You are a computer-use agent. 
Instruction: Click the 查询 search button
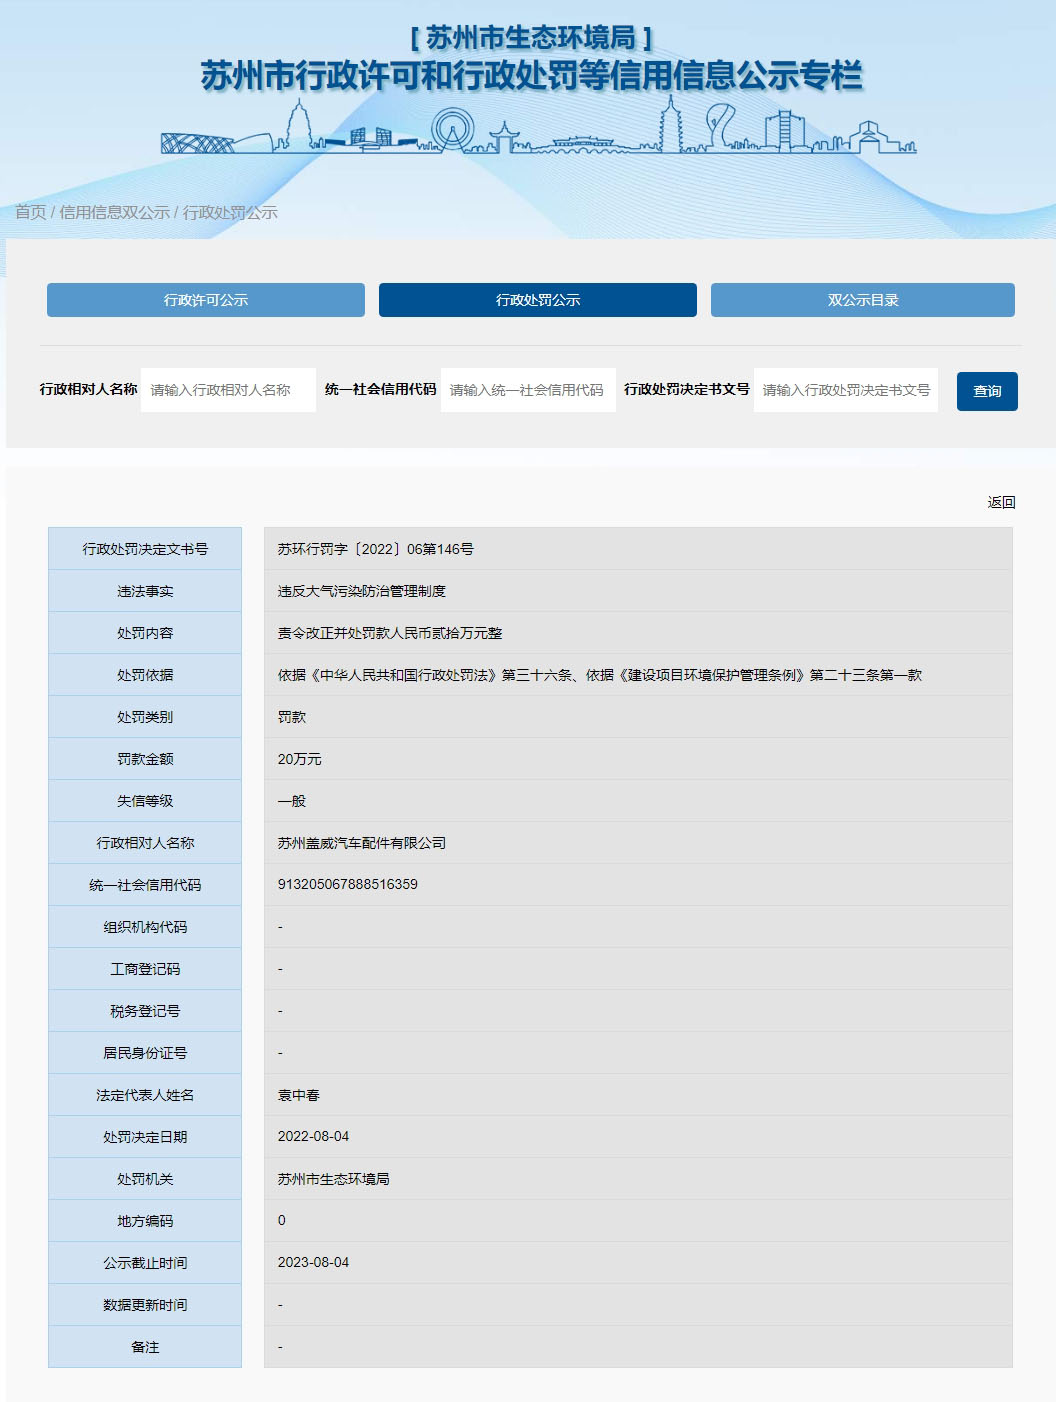(x=987, y=391)
